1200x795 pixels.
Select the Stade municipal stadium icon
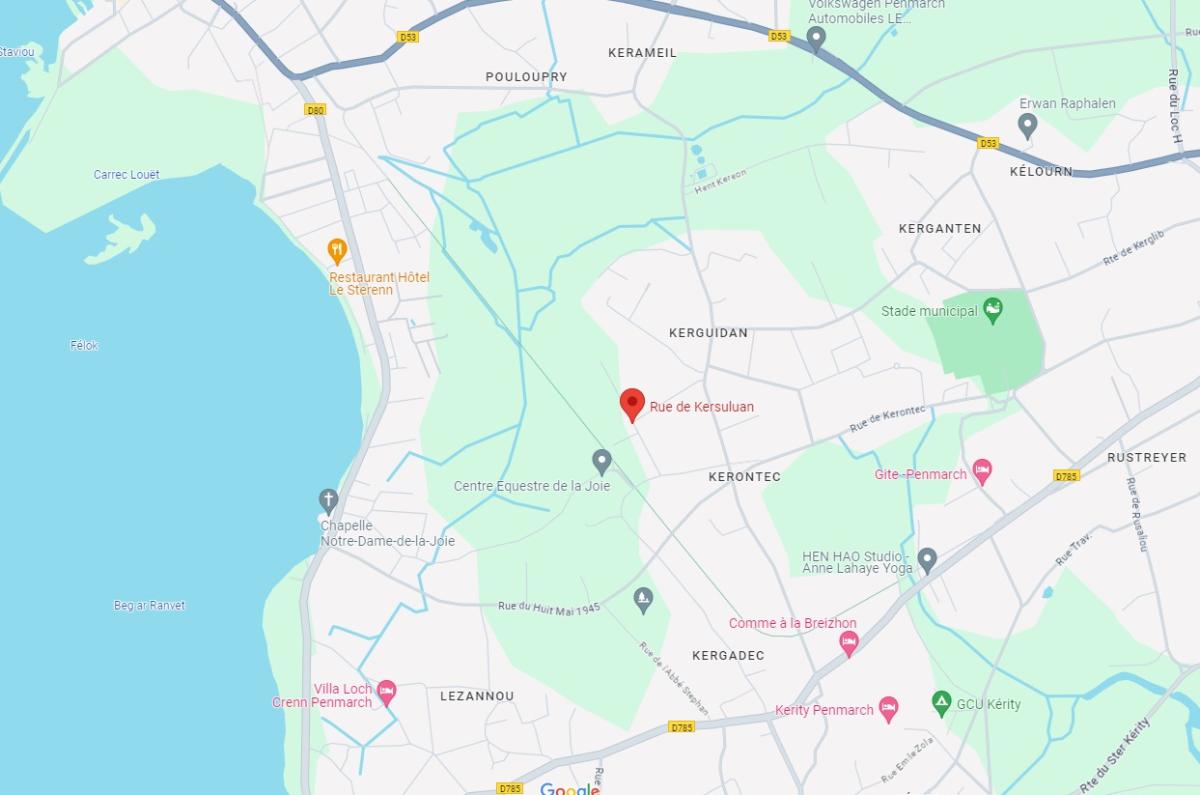[x=992, y=310]
